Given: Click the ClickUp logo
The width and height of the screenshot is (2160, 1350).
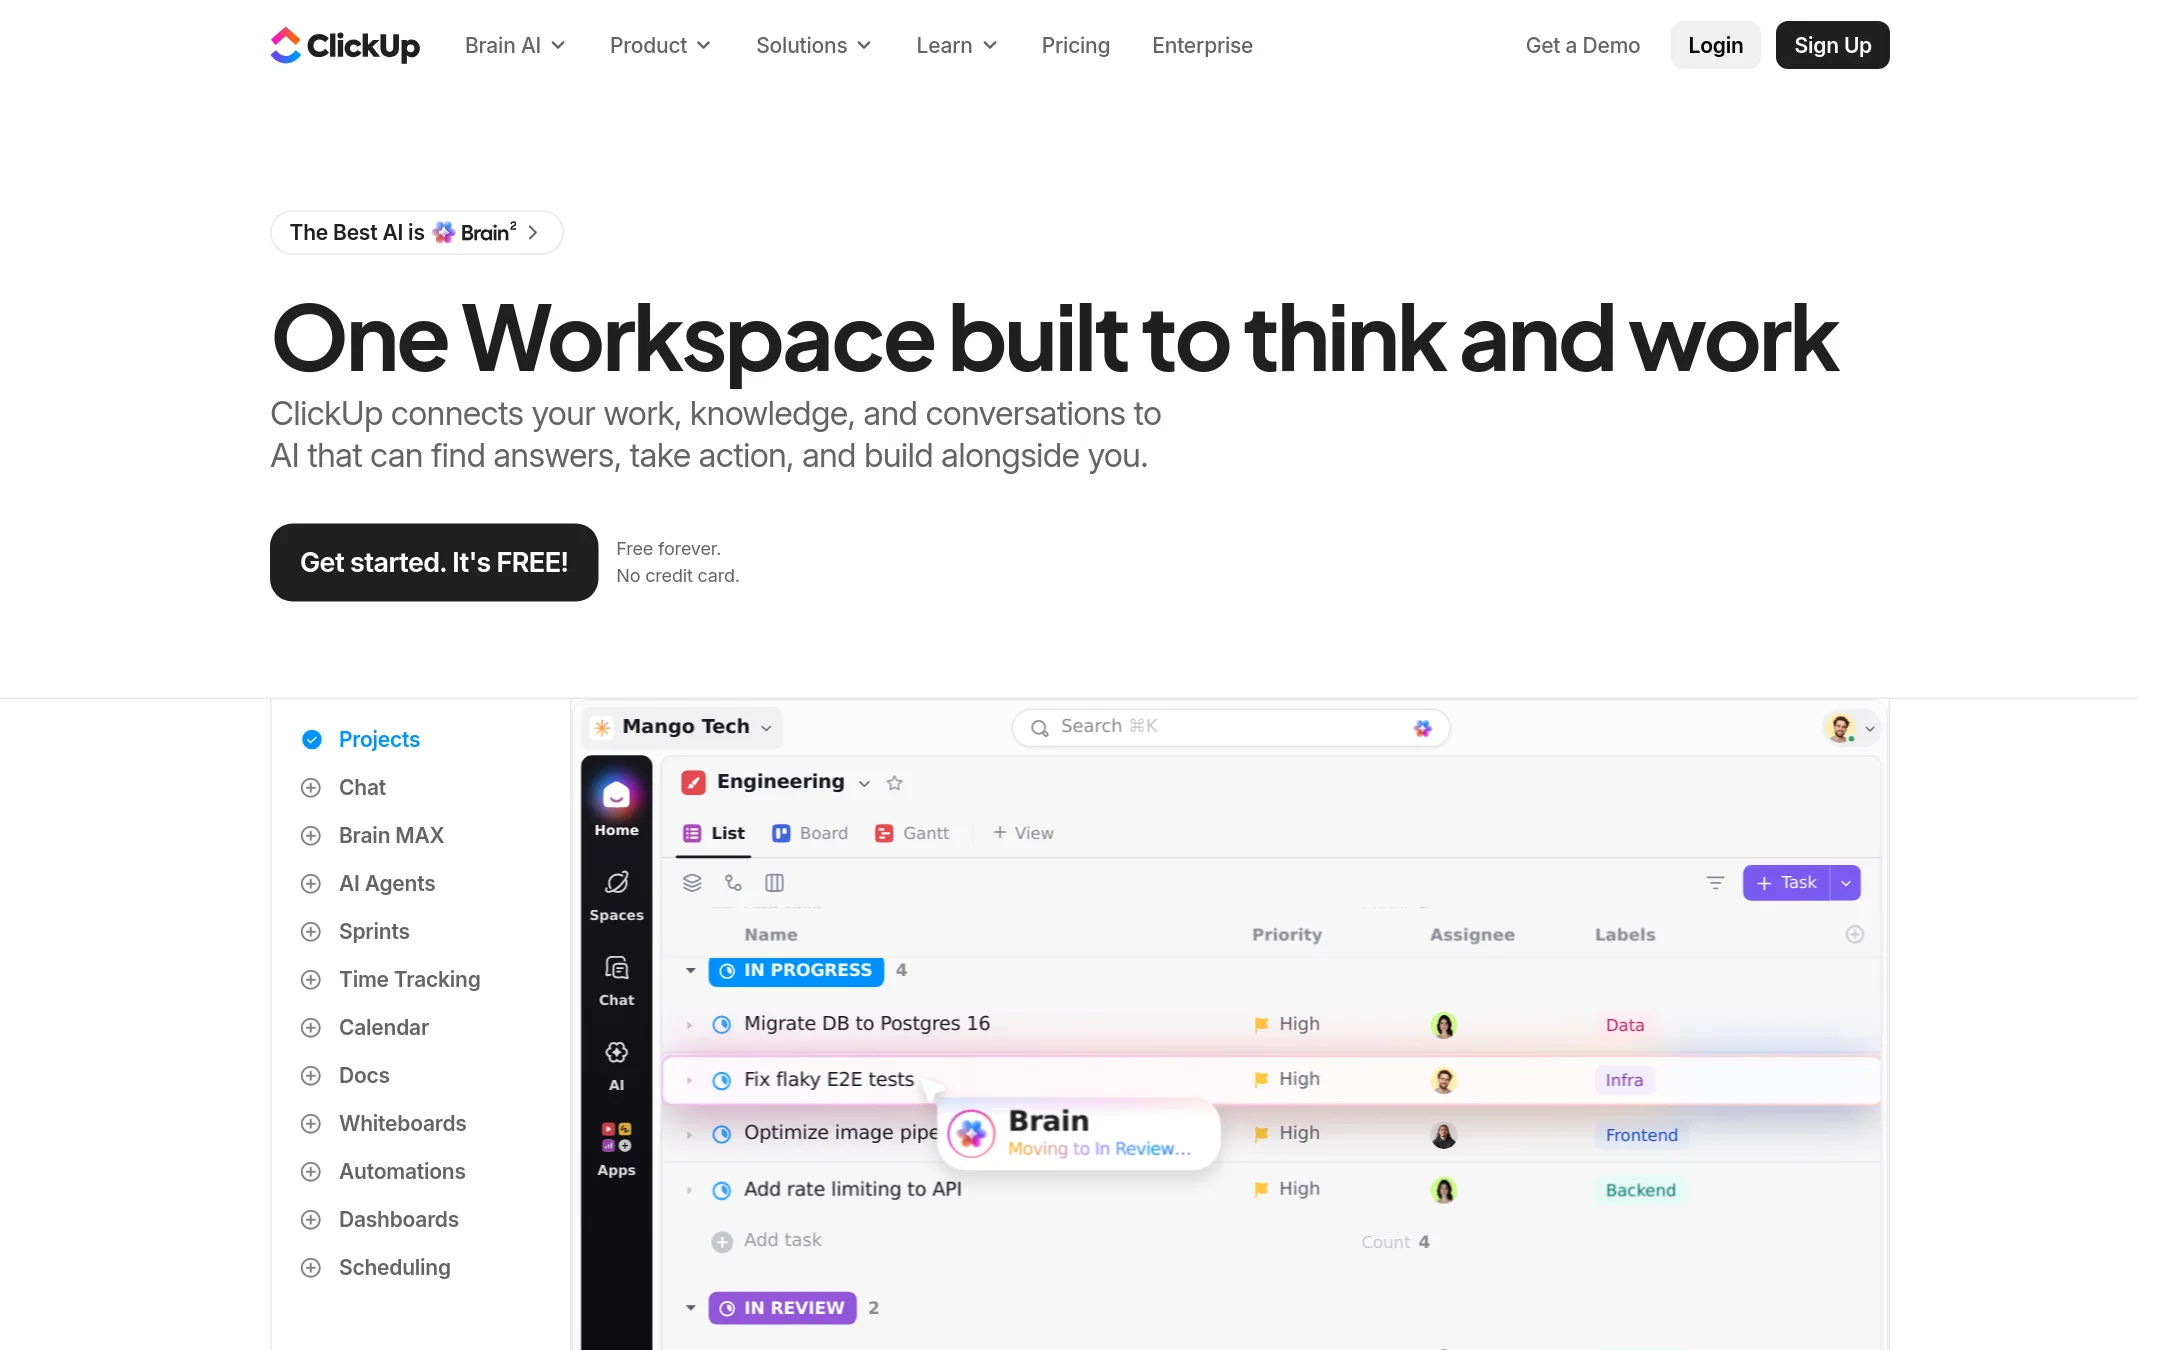Looking at the screenshot, I should 345,45.
